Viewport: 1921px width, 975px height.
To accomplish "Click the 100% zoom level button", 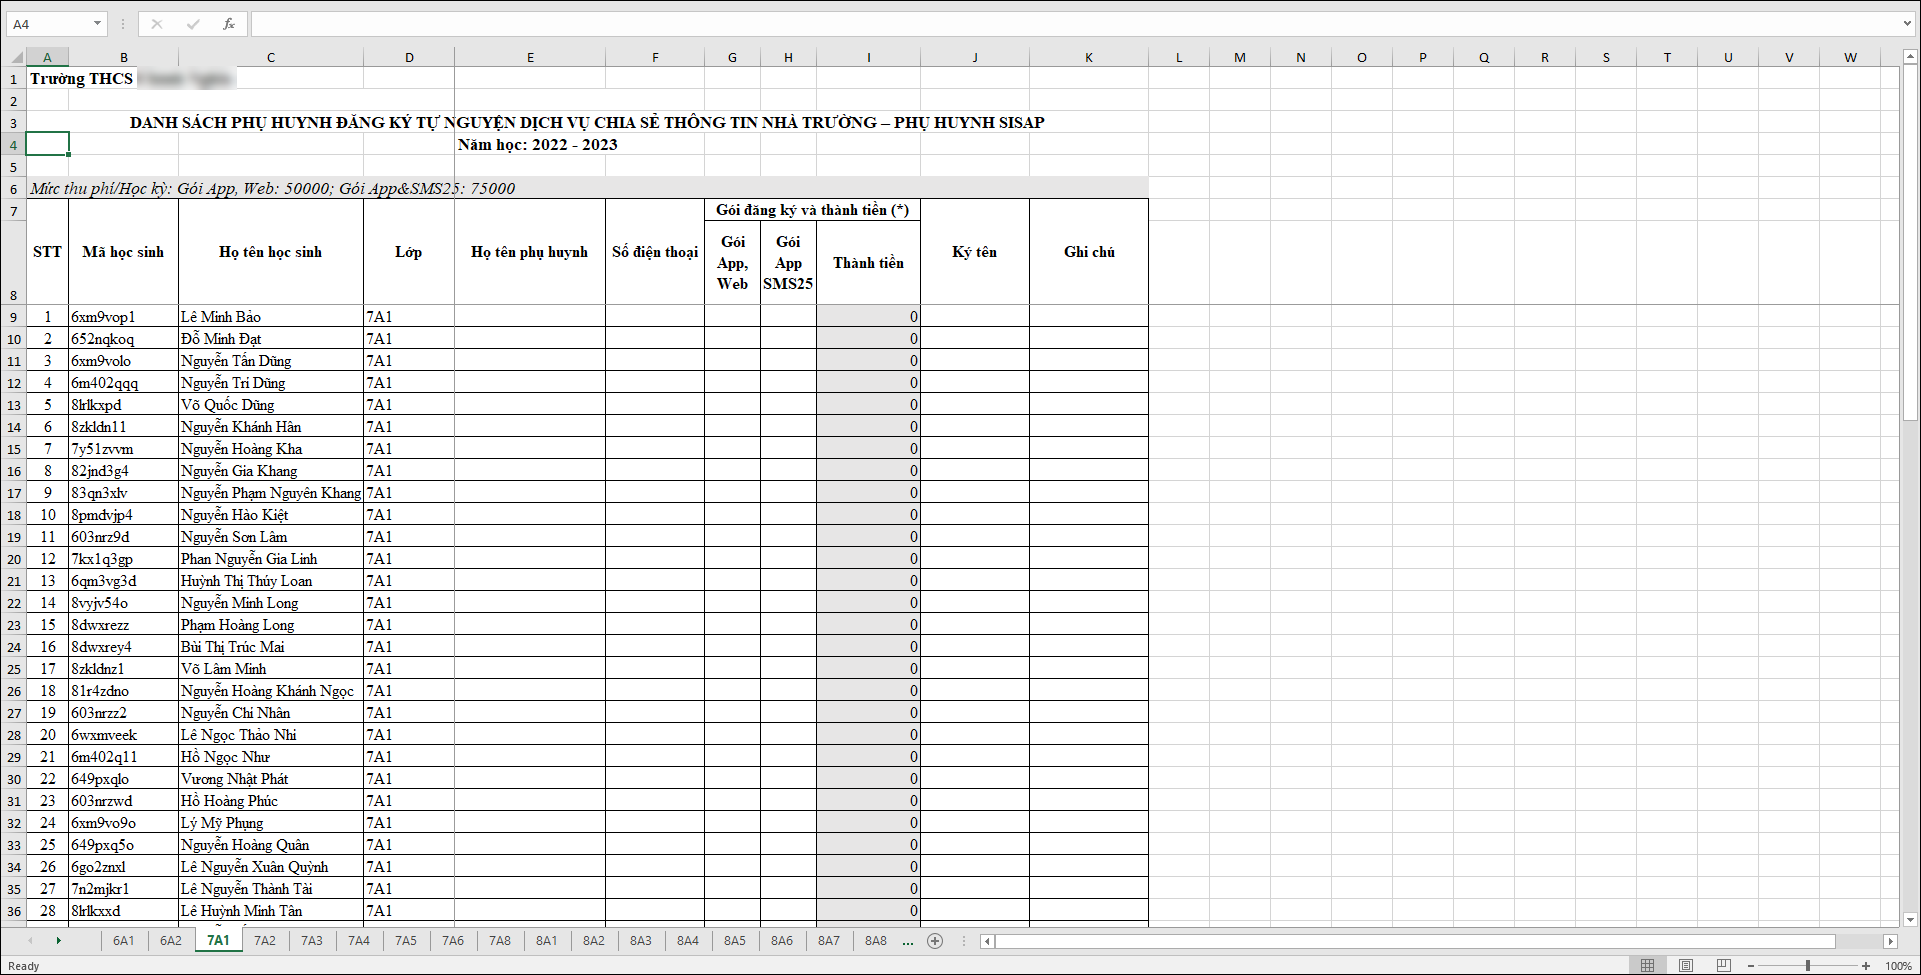I will [1898, 966].
